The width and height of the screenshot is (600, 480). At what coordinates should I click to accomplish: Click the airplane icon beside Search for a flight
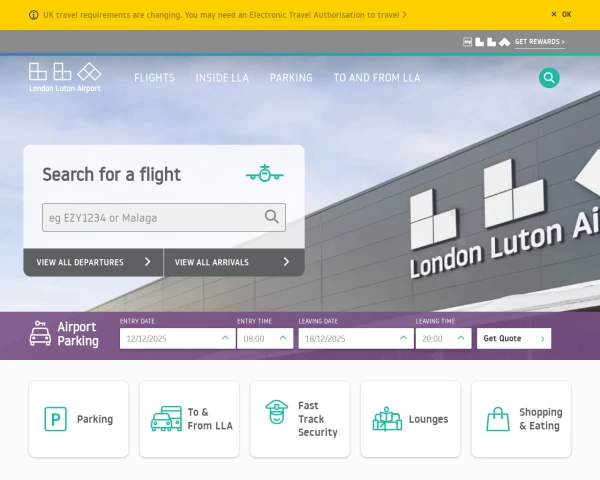click(x=265, y=173)
